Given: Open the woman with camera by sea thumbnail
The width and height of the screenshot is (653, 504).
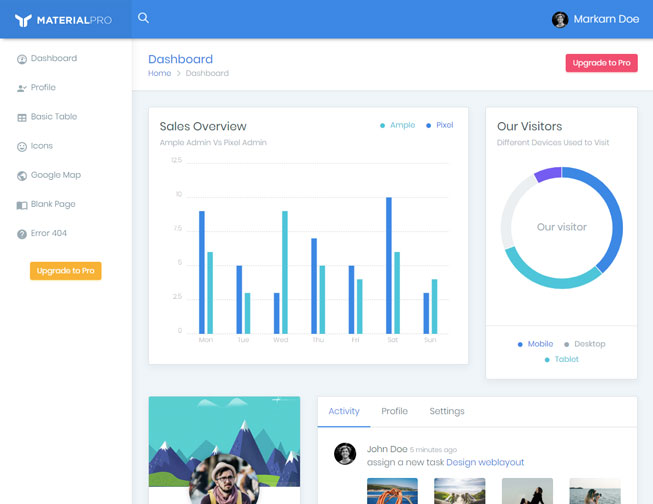Looking at the screenshot, I should click(x=595, y=491).
